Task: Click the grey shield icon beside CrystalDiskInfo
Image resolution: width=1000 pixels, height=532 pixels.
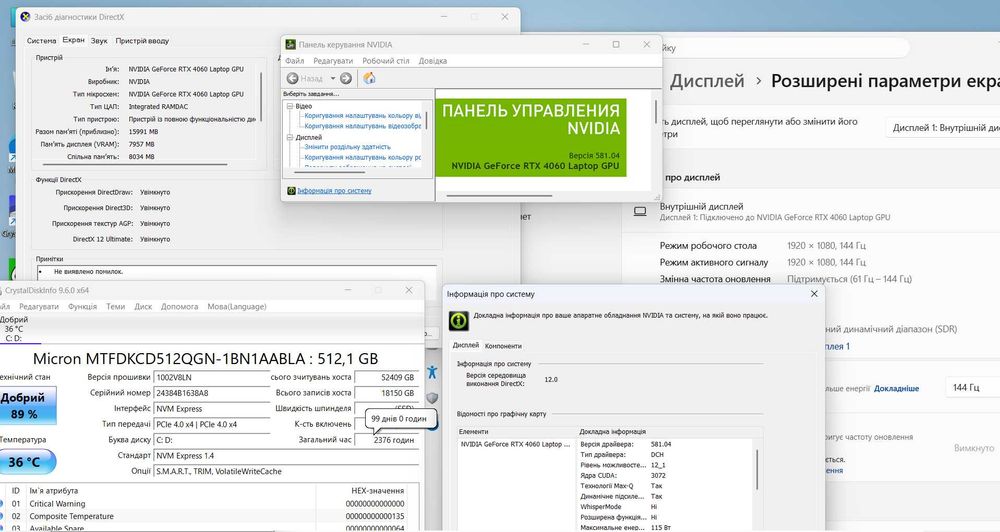Action: [x=432, y=398]
